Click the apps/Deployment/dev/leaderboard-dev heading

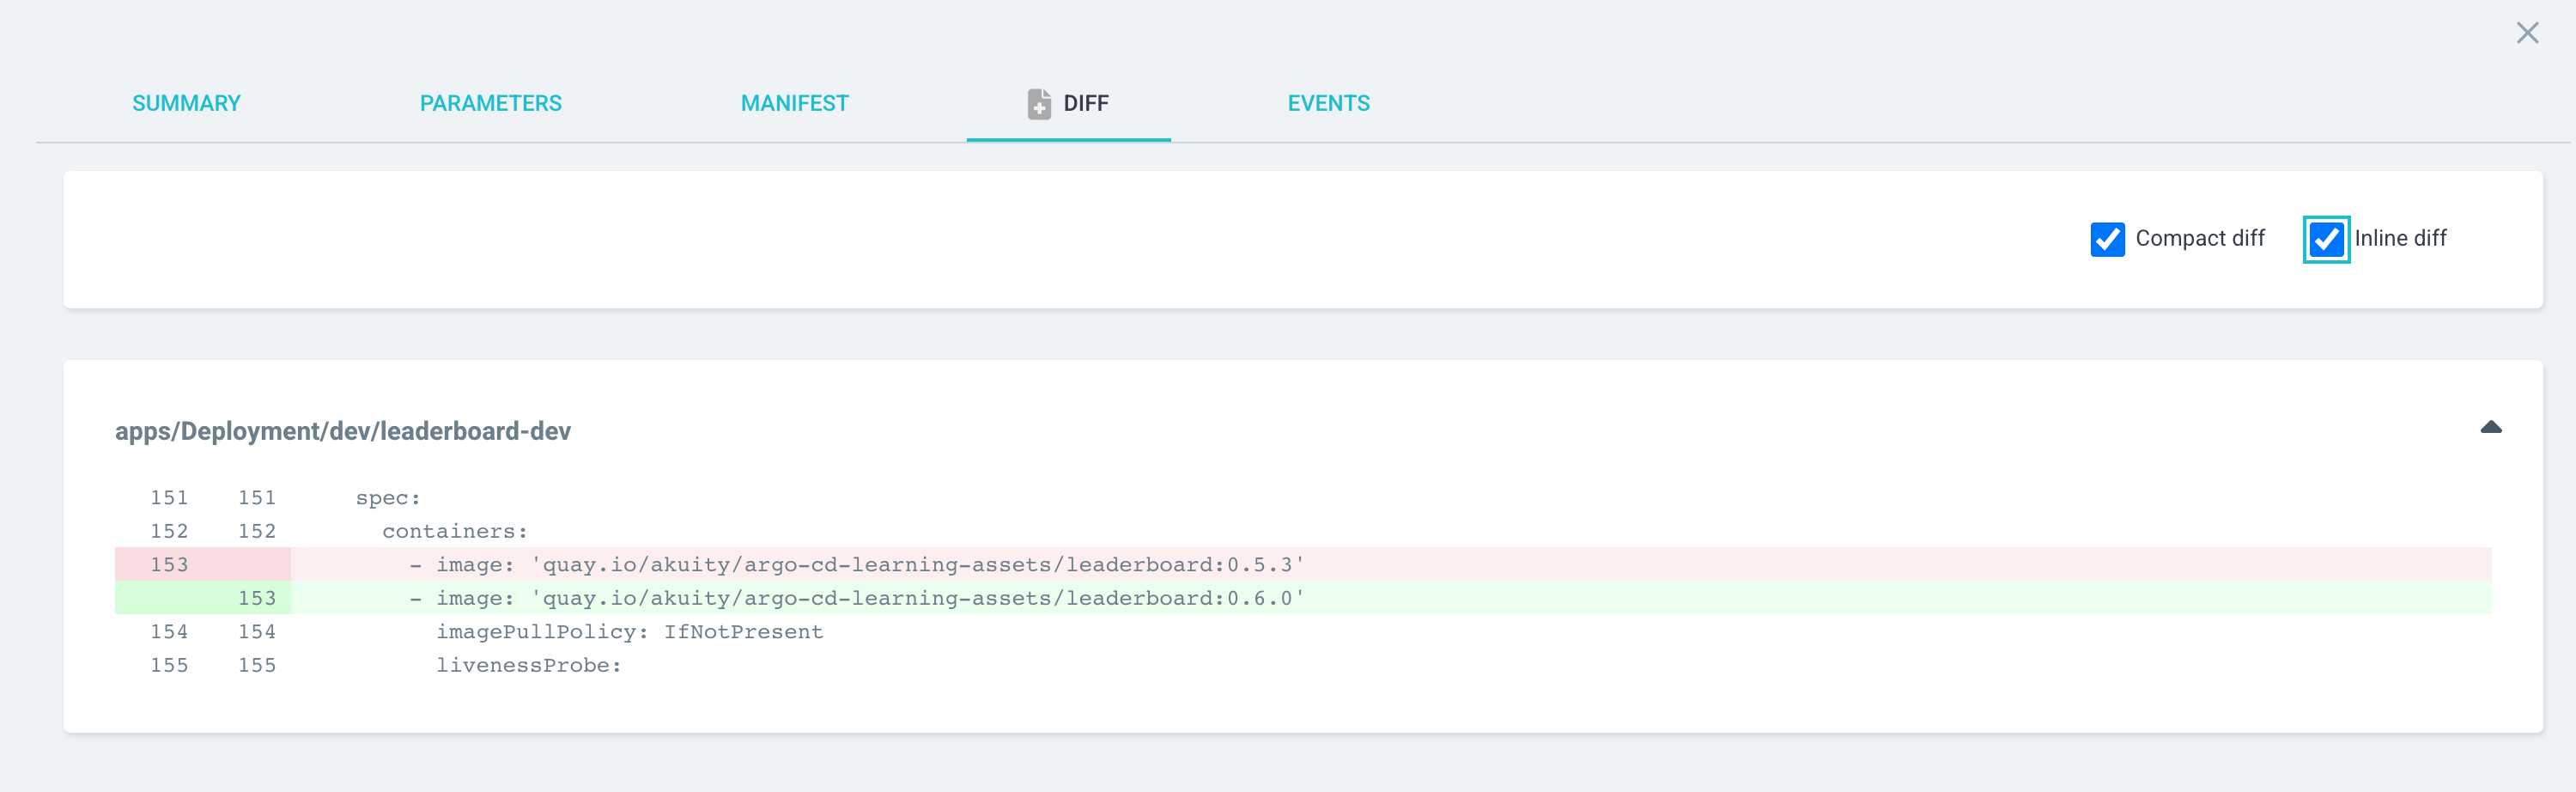click(342, 431)
